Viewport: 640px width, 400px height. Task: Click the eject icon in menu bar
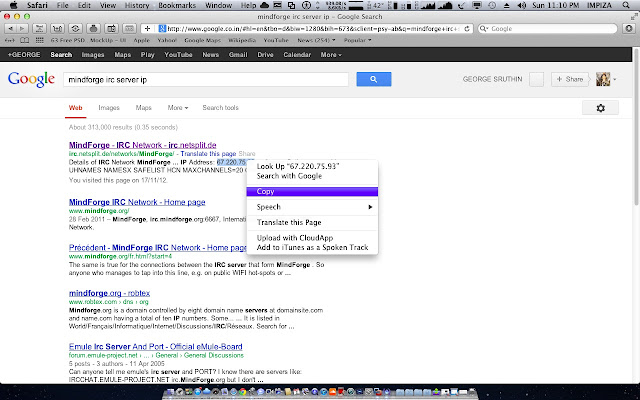507,5
